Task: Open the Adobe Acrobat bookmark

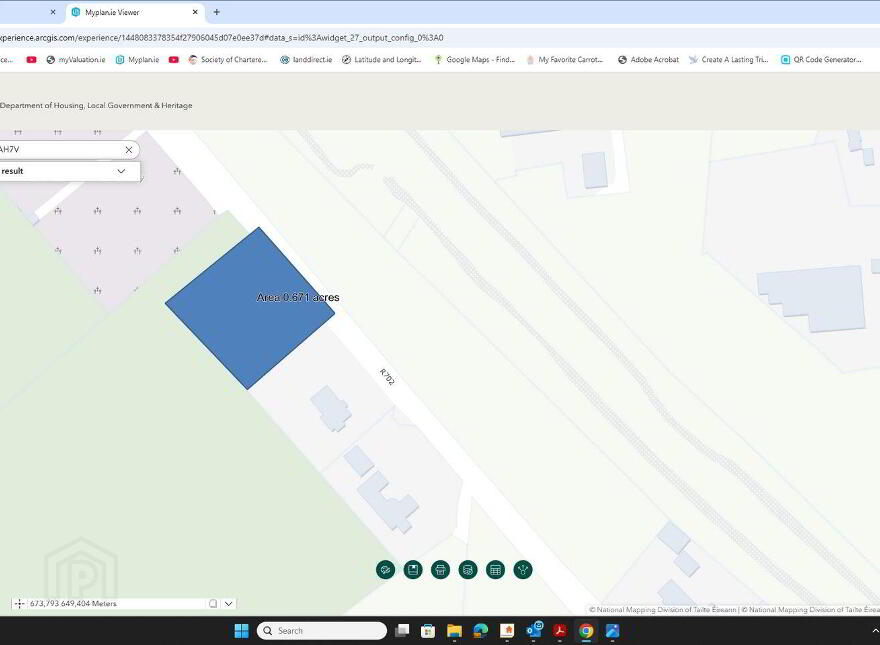Action: point(648,60)
